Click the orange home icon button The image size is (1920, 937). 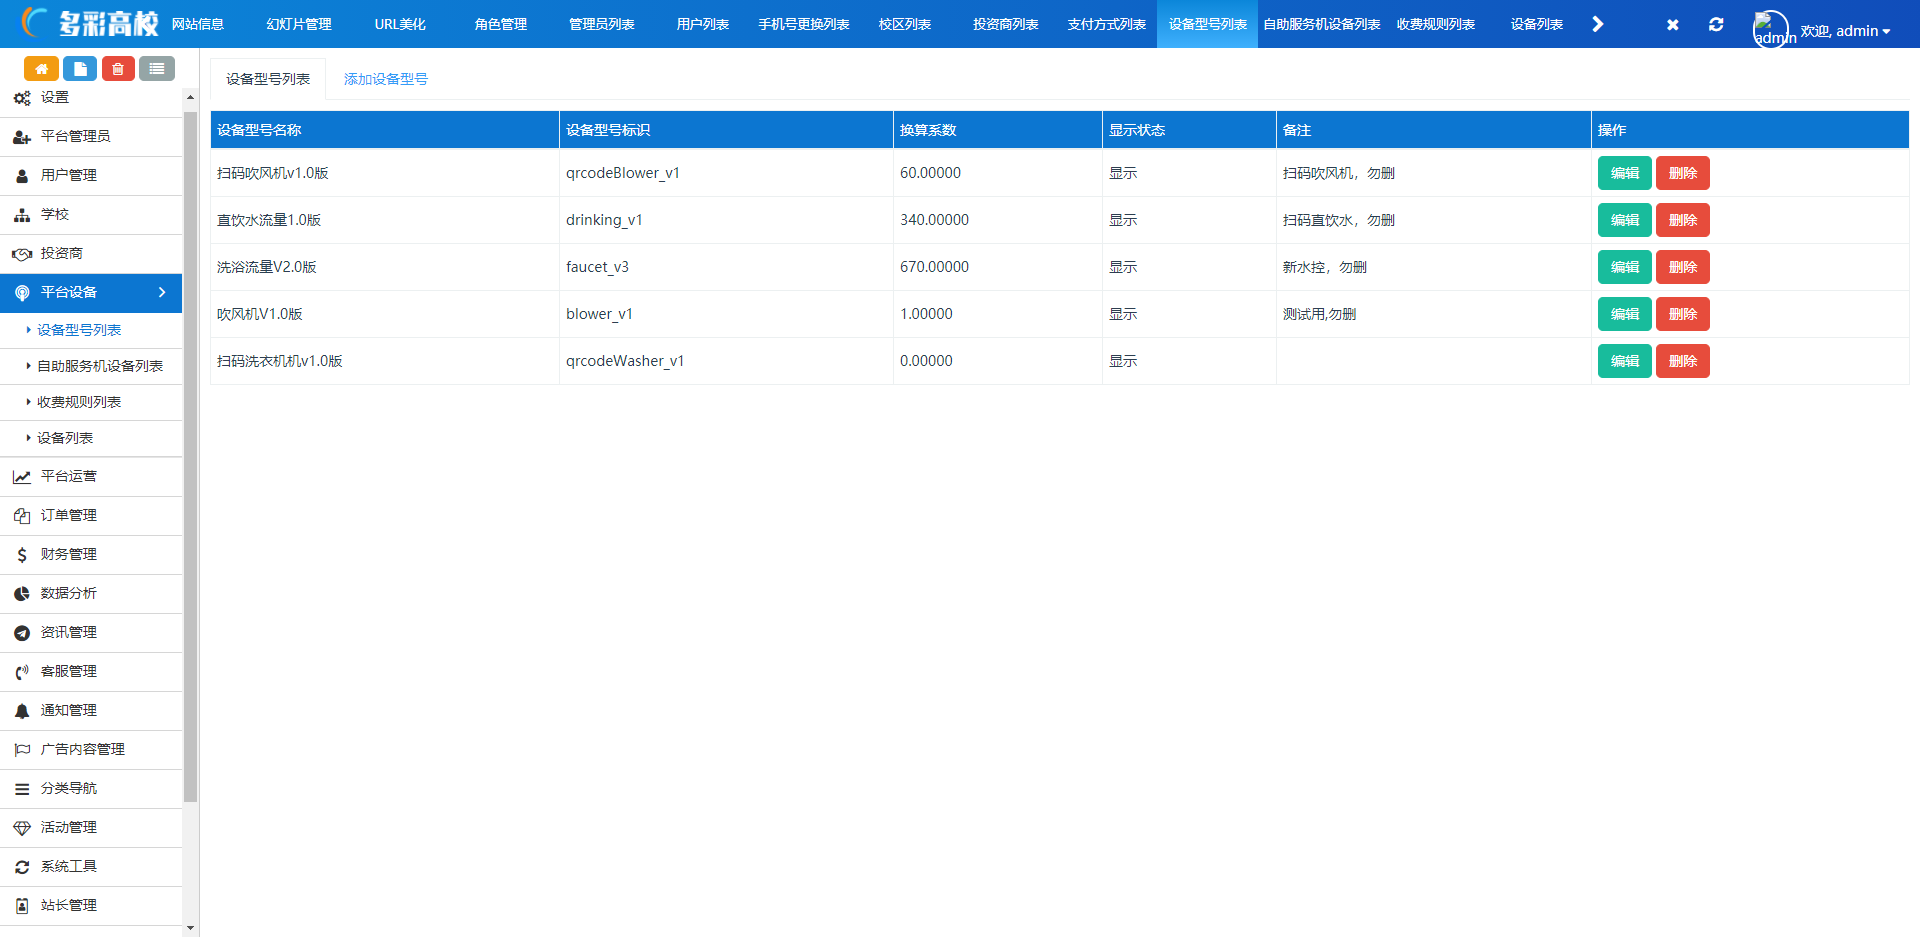pos(41,69)
